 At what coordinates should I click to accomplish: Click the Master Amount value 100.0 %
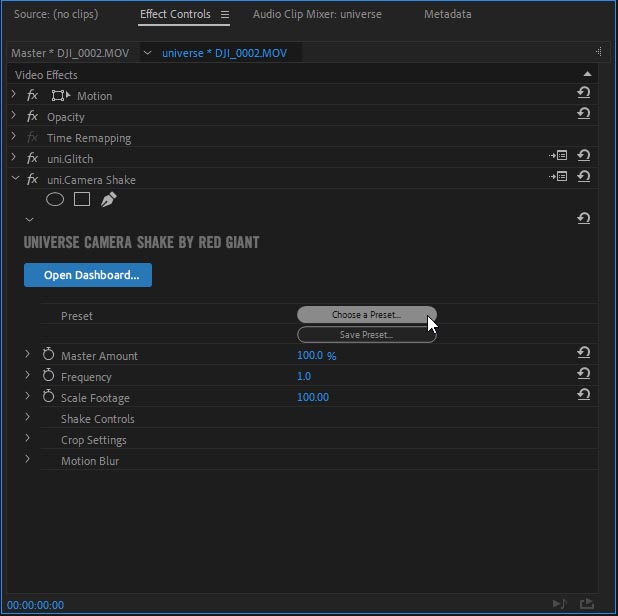[x=316, y=356]
